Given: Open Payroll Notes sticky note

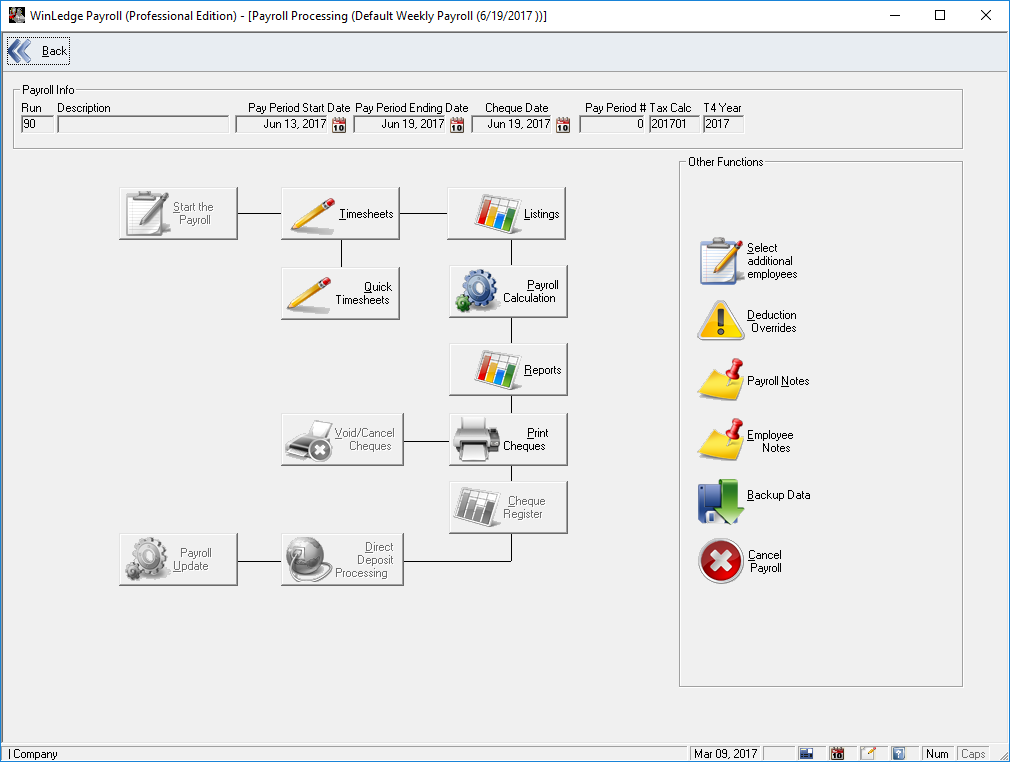Looking at the screenshot, I should [721, 381].
